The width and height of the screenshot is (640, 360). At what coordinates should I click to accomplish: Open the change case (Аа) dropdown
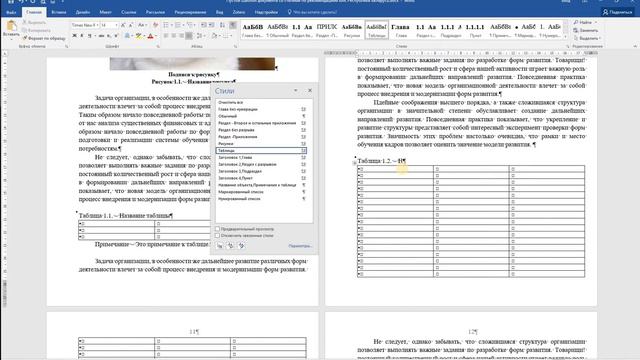[x=142, y=25]
